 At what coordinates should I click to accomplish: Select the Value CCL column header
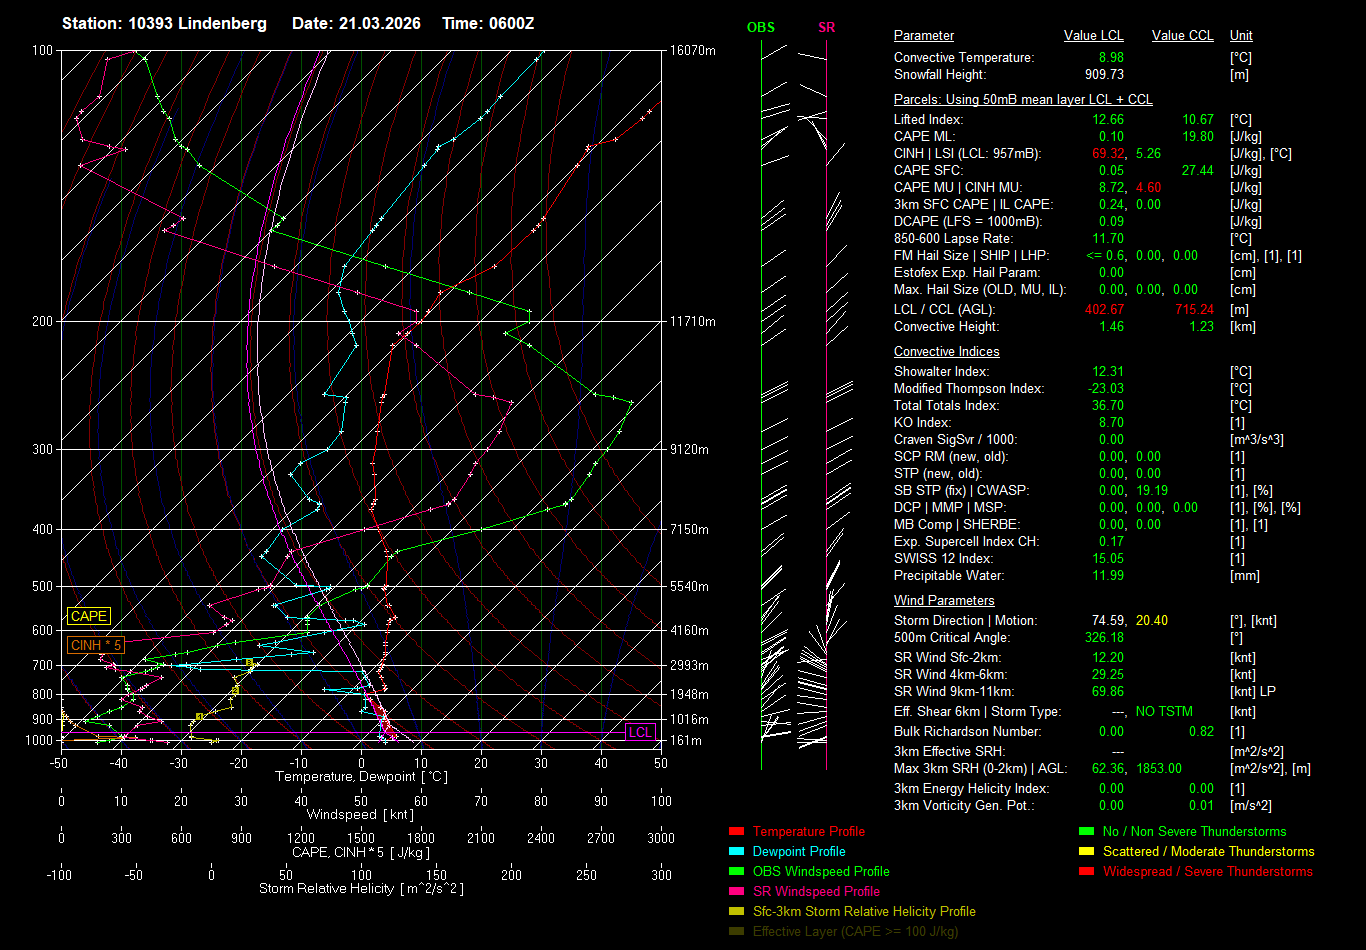click(x=1182, y=36)
